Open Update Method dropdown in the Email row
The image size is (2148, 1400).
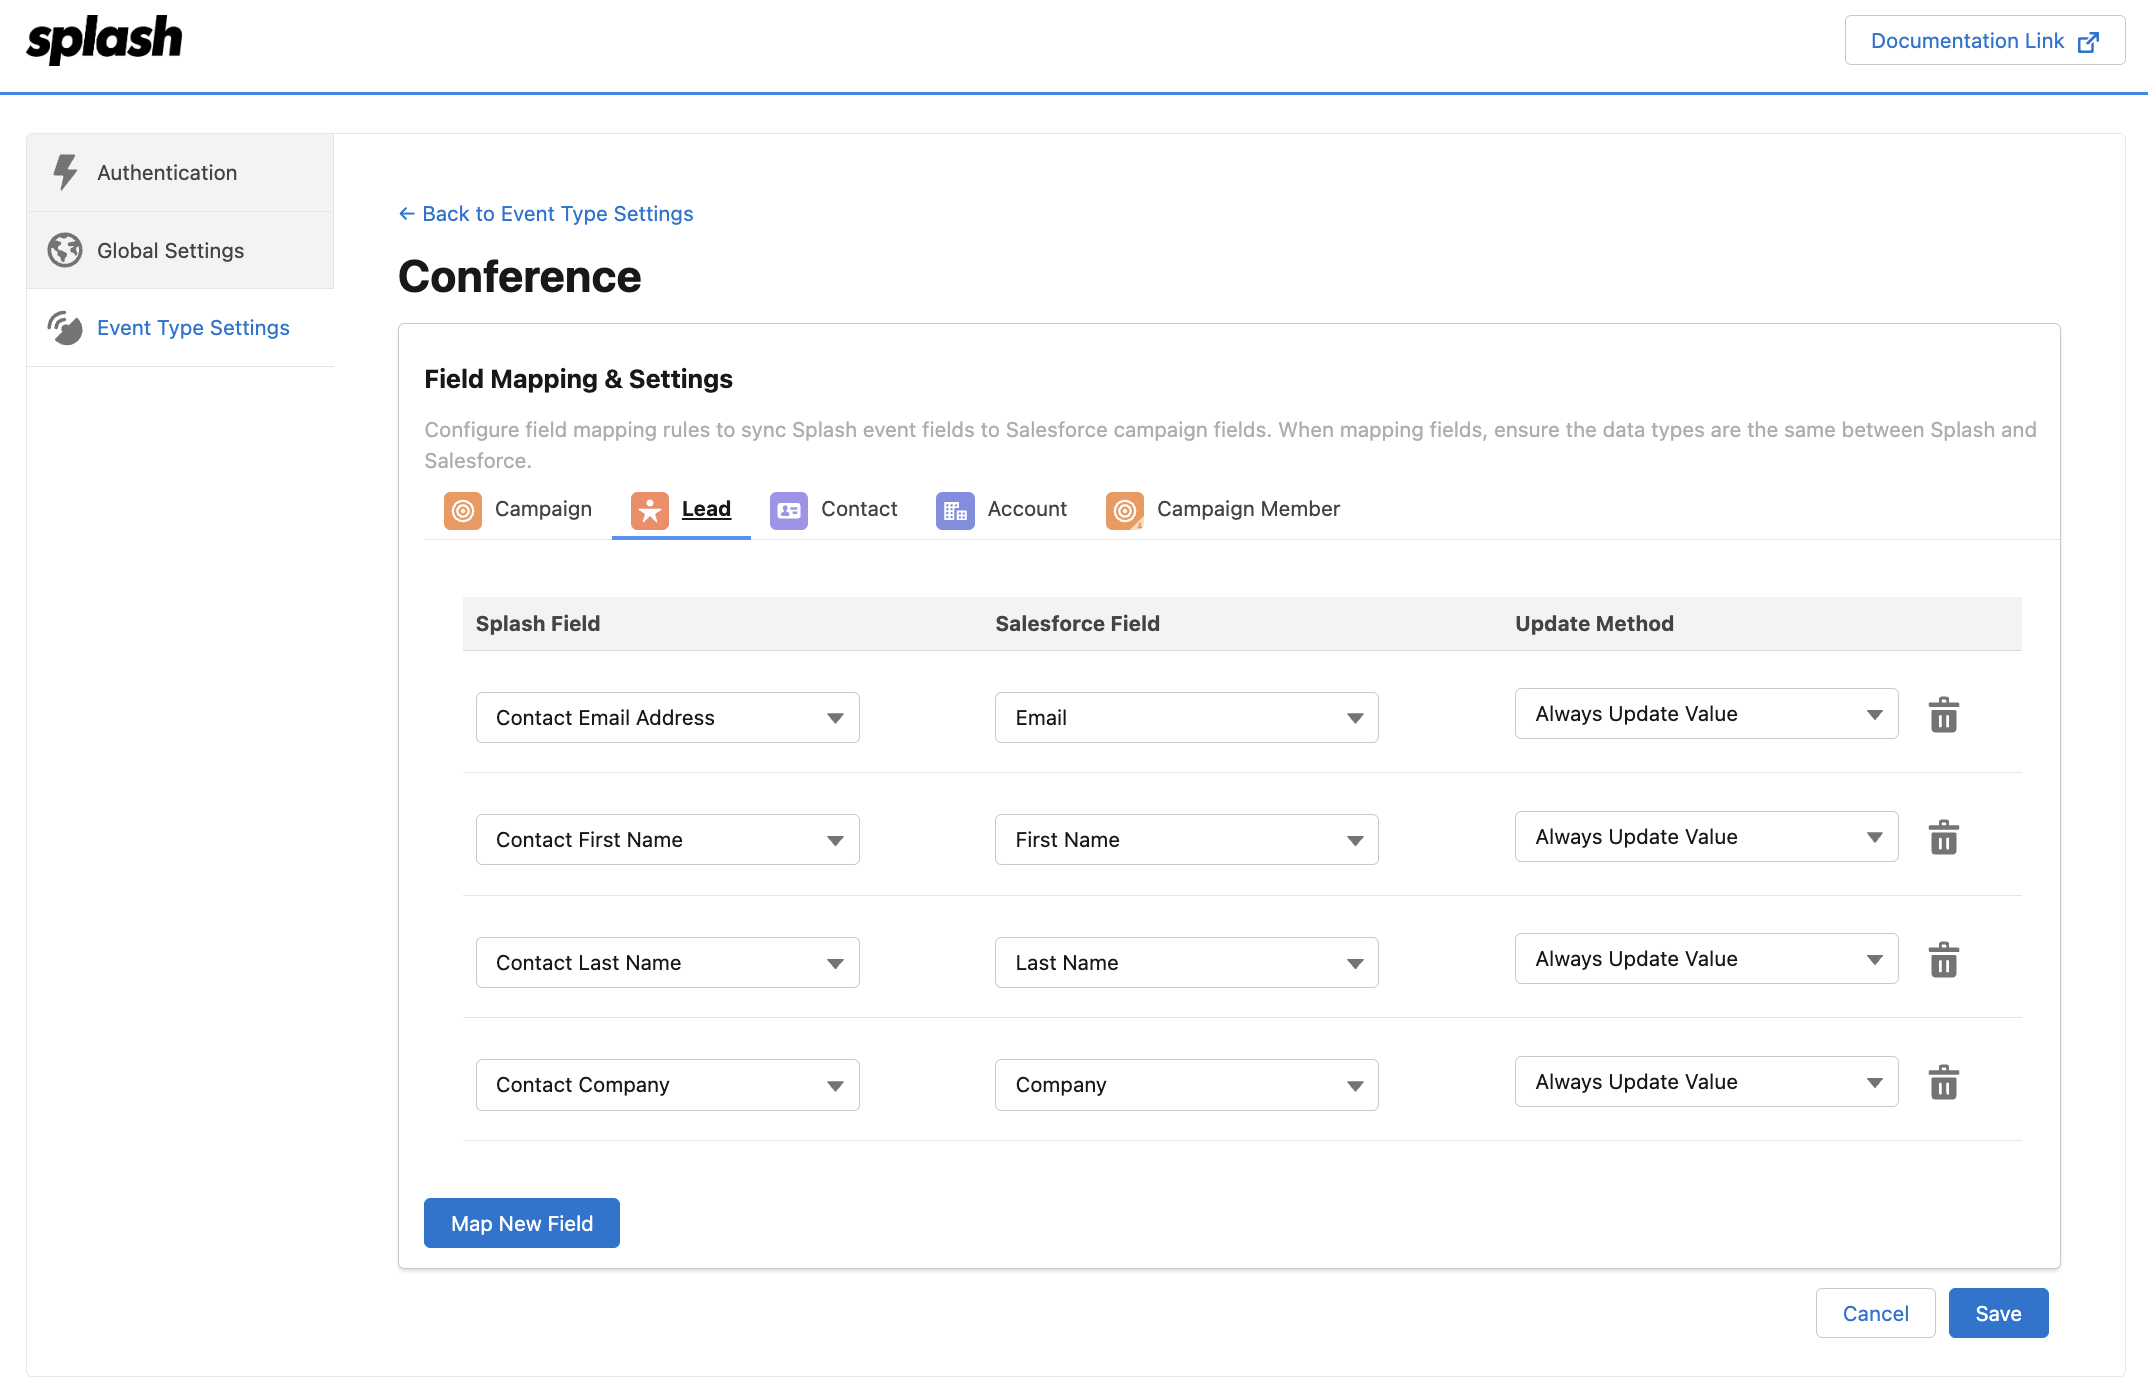pos(1707,713)
